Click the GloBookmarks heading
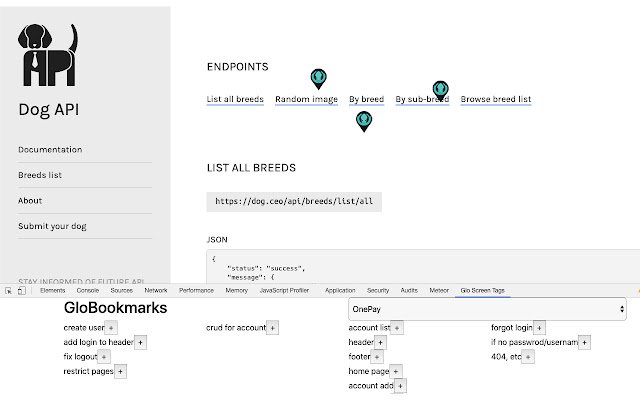 click(116, 308)
